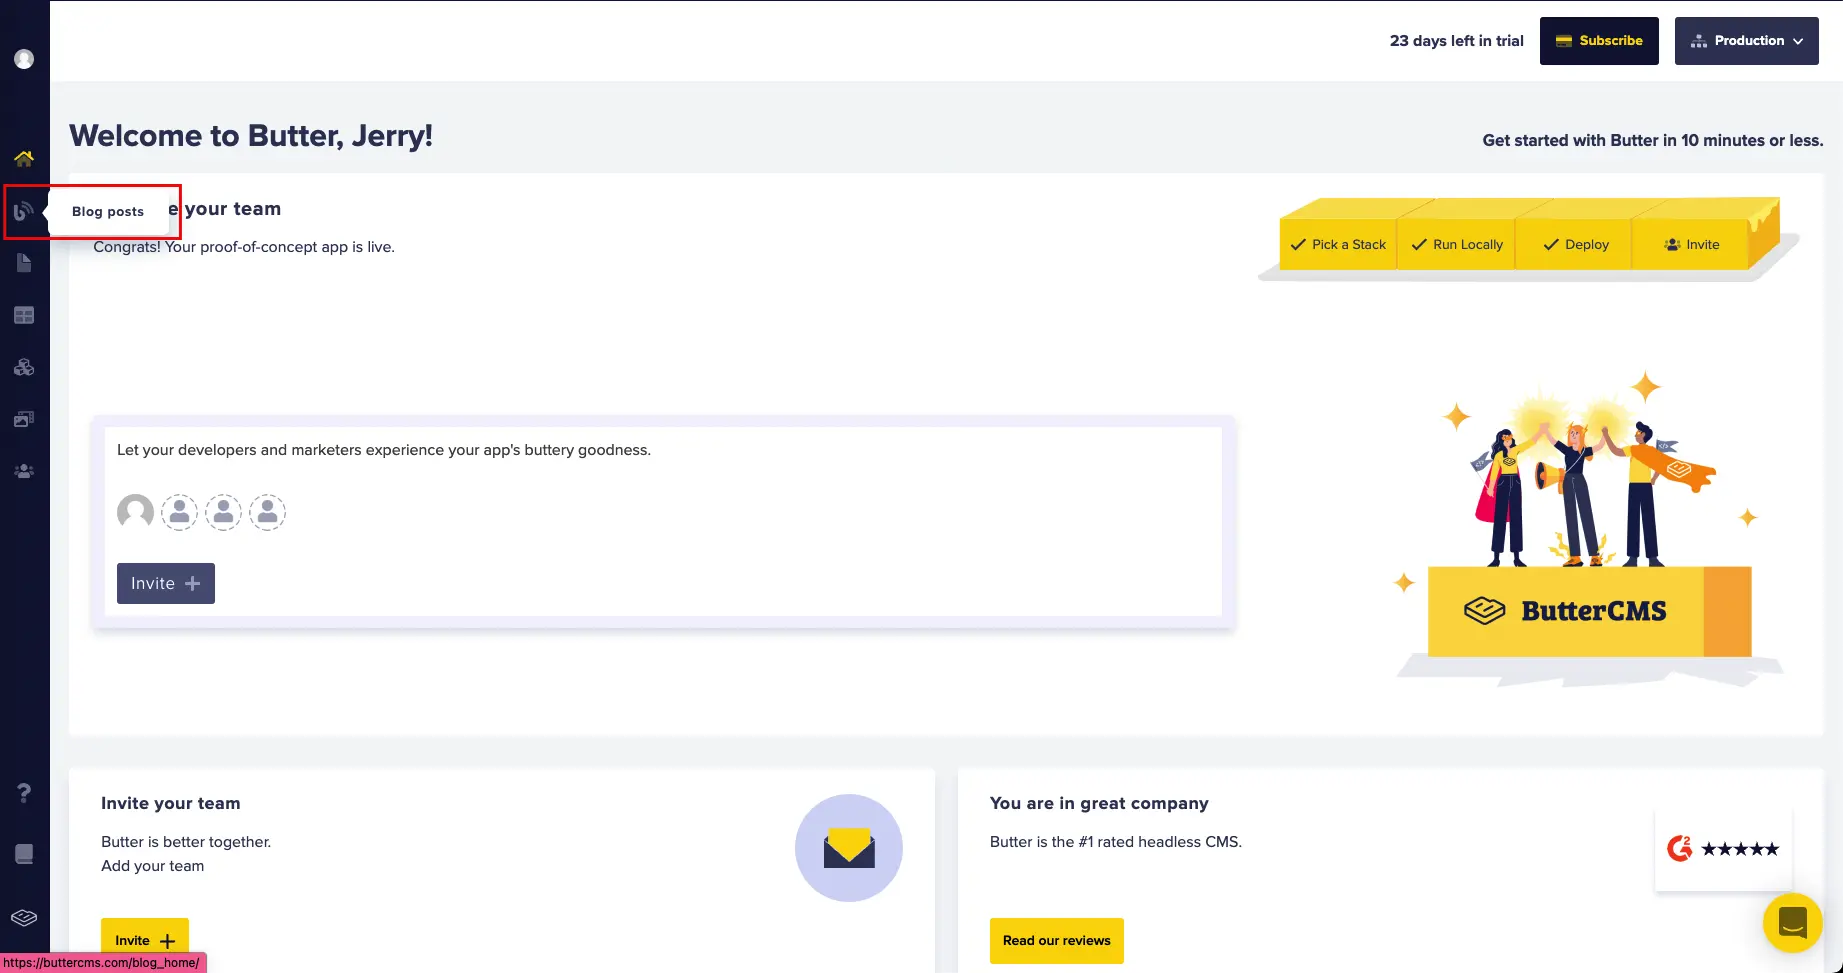Open the Media Library icon in sidebar
This screenshot has width=1843, height=973.
[x=24, y=419]
